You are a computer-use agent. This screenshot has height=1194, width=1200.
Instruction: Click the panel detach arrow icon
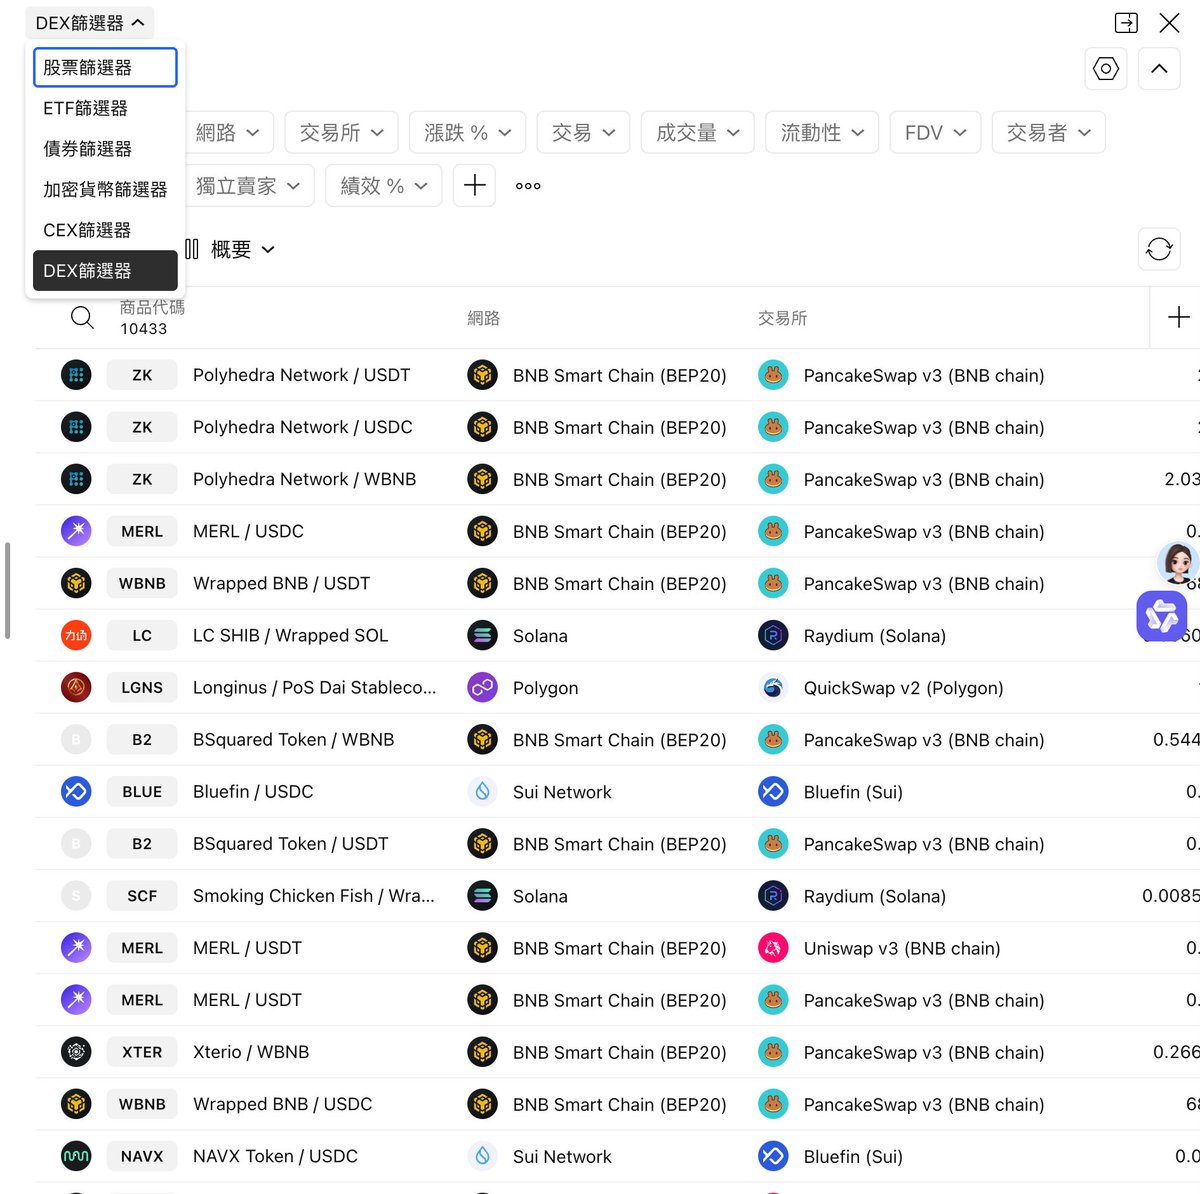pos(1126,23)
